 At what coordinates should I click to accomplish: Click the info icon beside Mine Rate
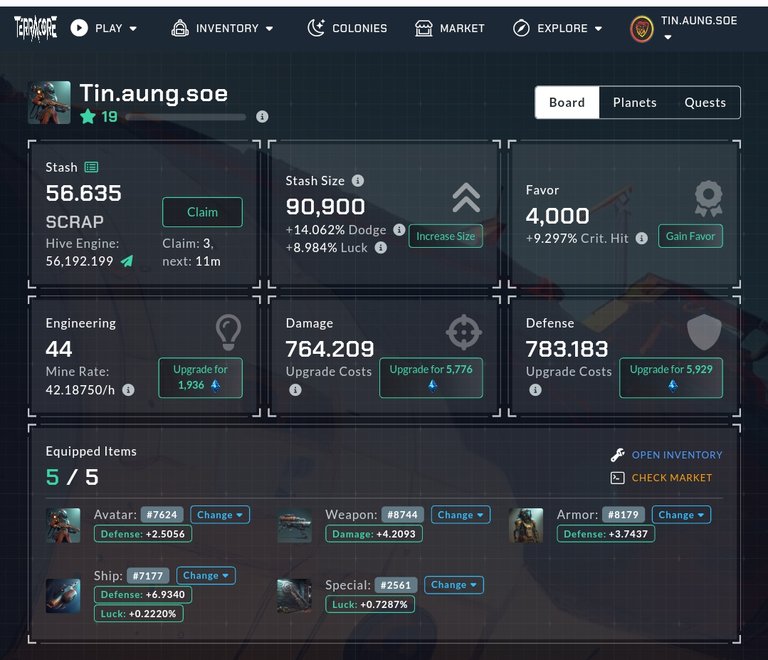[128, 390]
